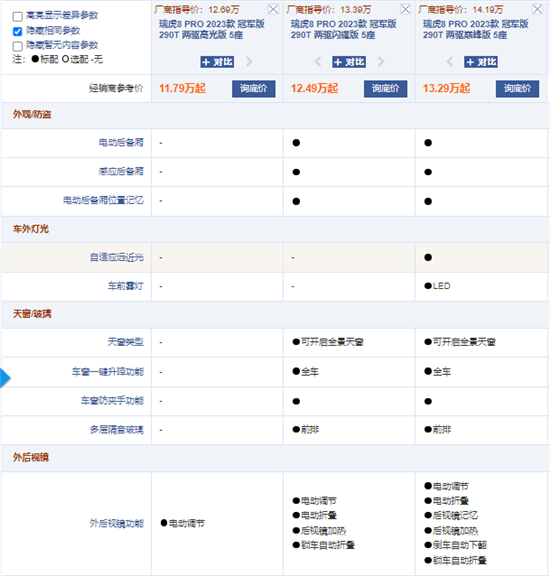Click 询底价 for 12.49万起 model
Image resolution: width=550 pixels, height=576 pixels.
(385, 89)
